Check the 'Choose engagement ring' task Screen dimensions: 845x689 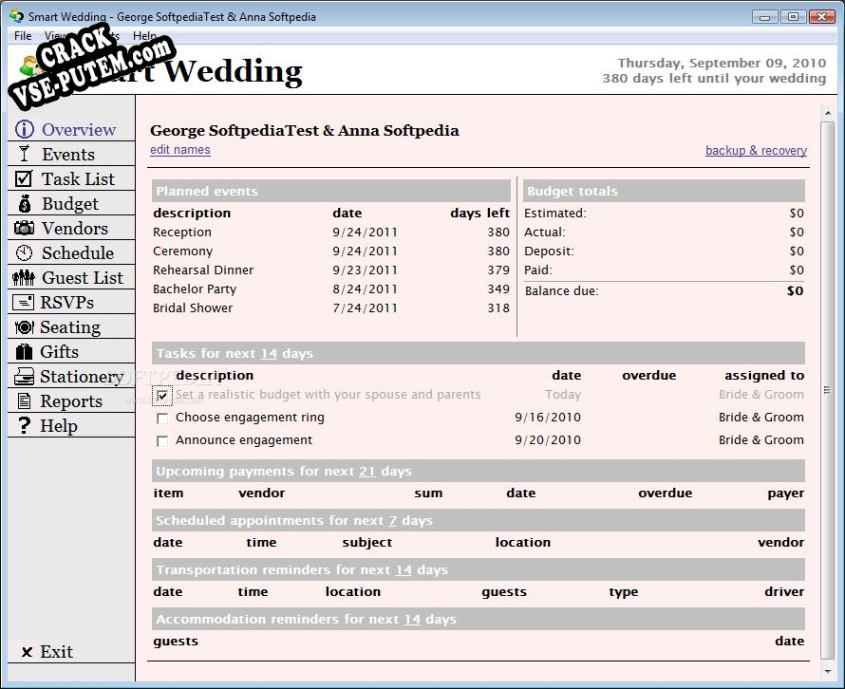coord(162,418)
